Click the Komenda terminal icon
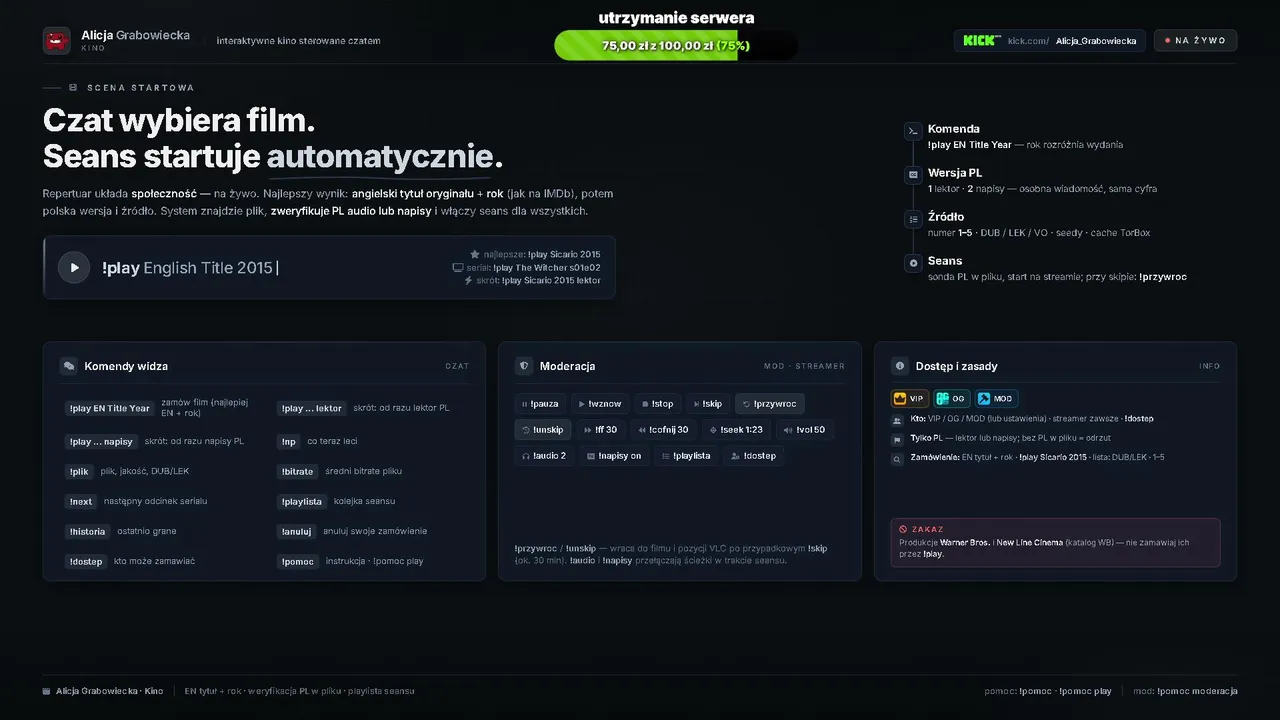 click(913, 131)
